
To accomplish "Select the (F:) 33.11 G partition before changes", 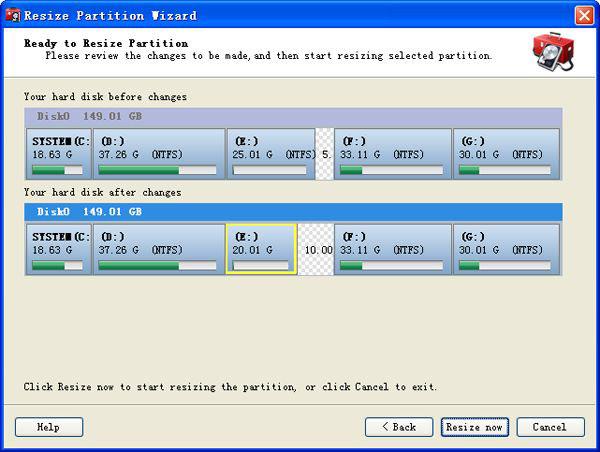I will pyautogui.click(x=391, y=153).
